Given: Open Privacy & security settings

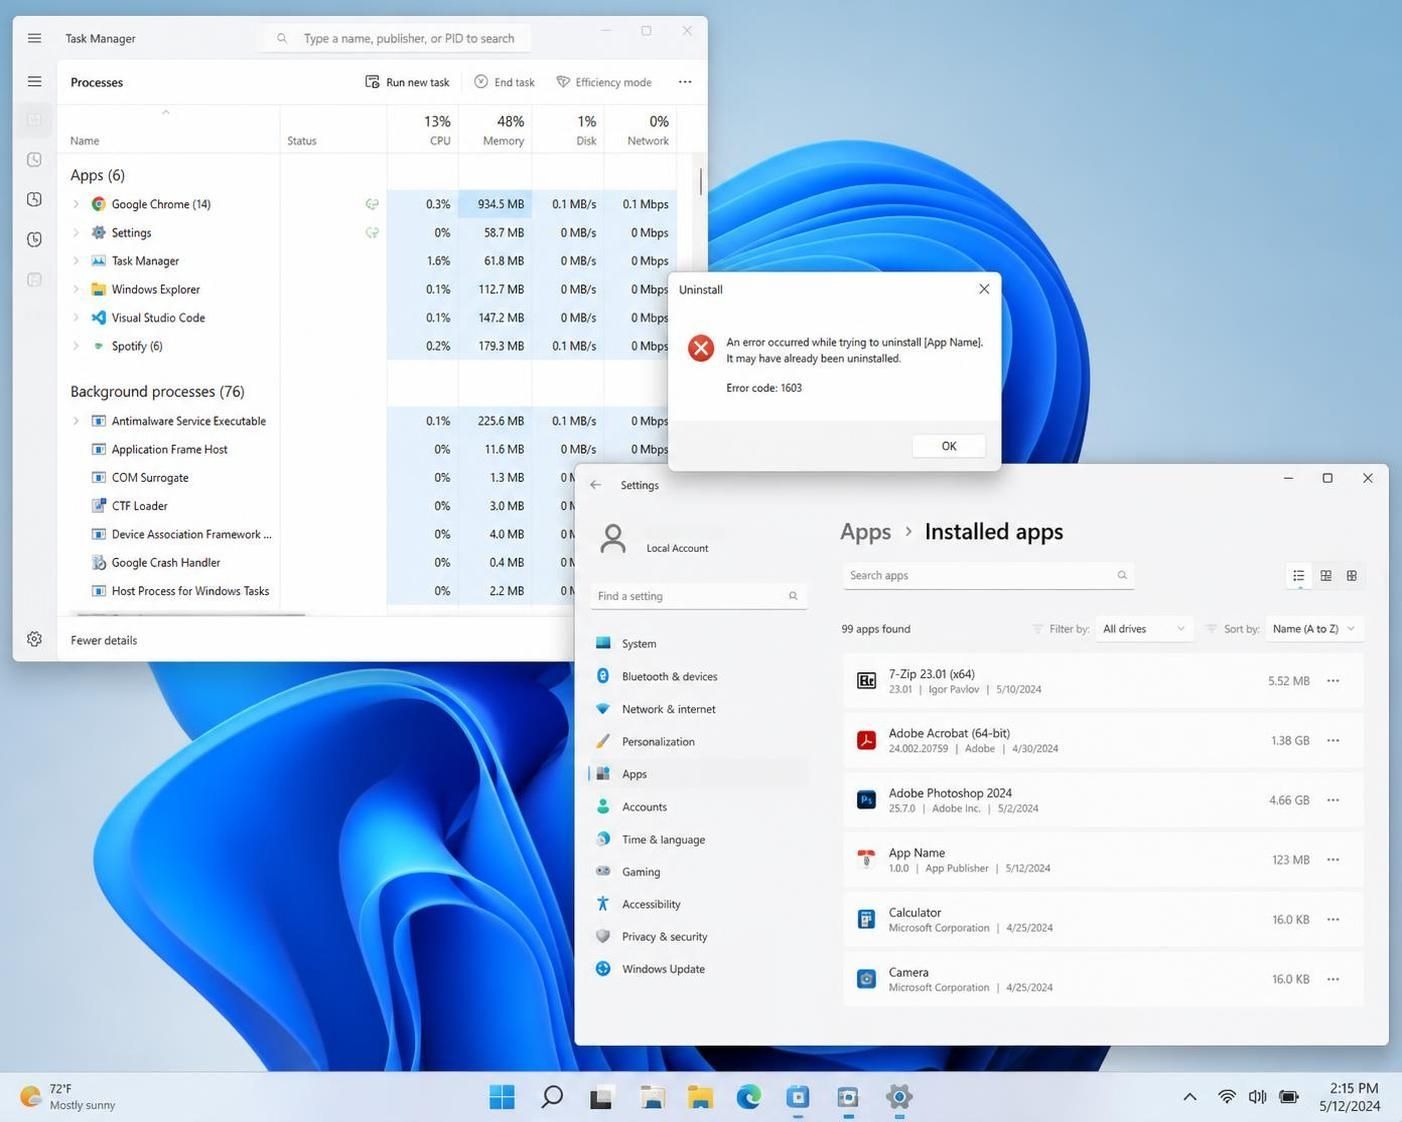Looking at the screenshot, I should tap(698, 937).
